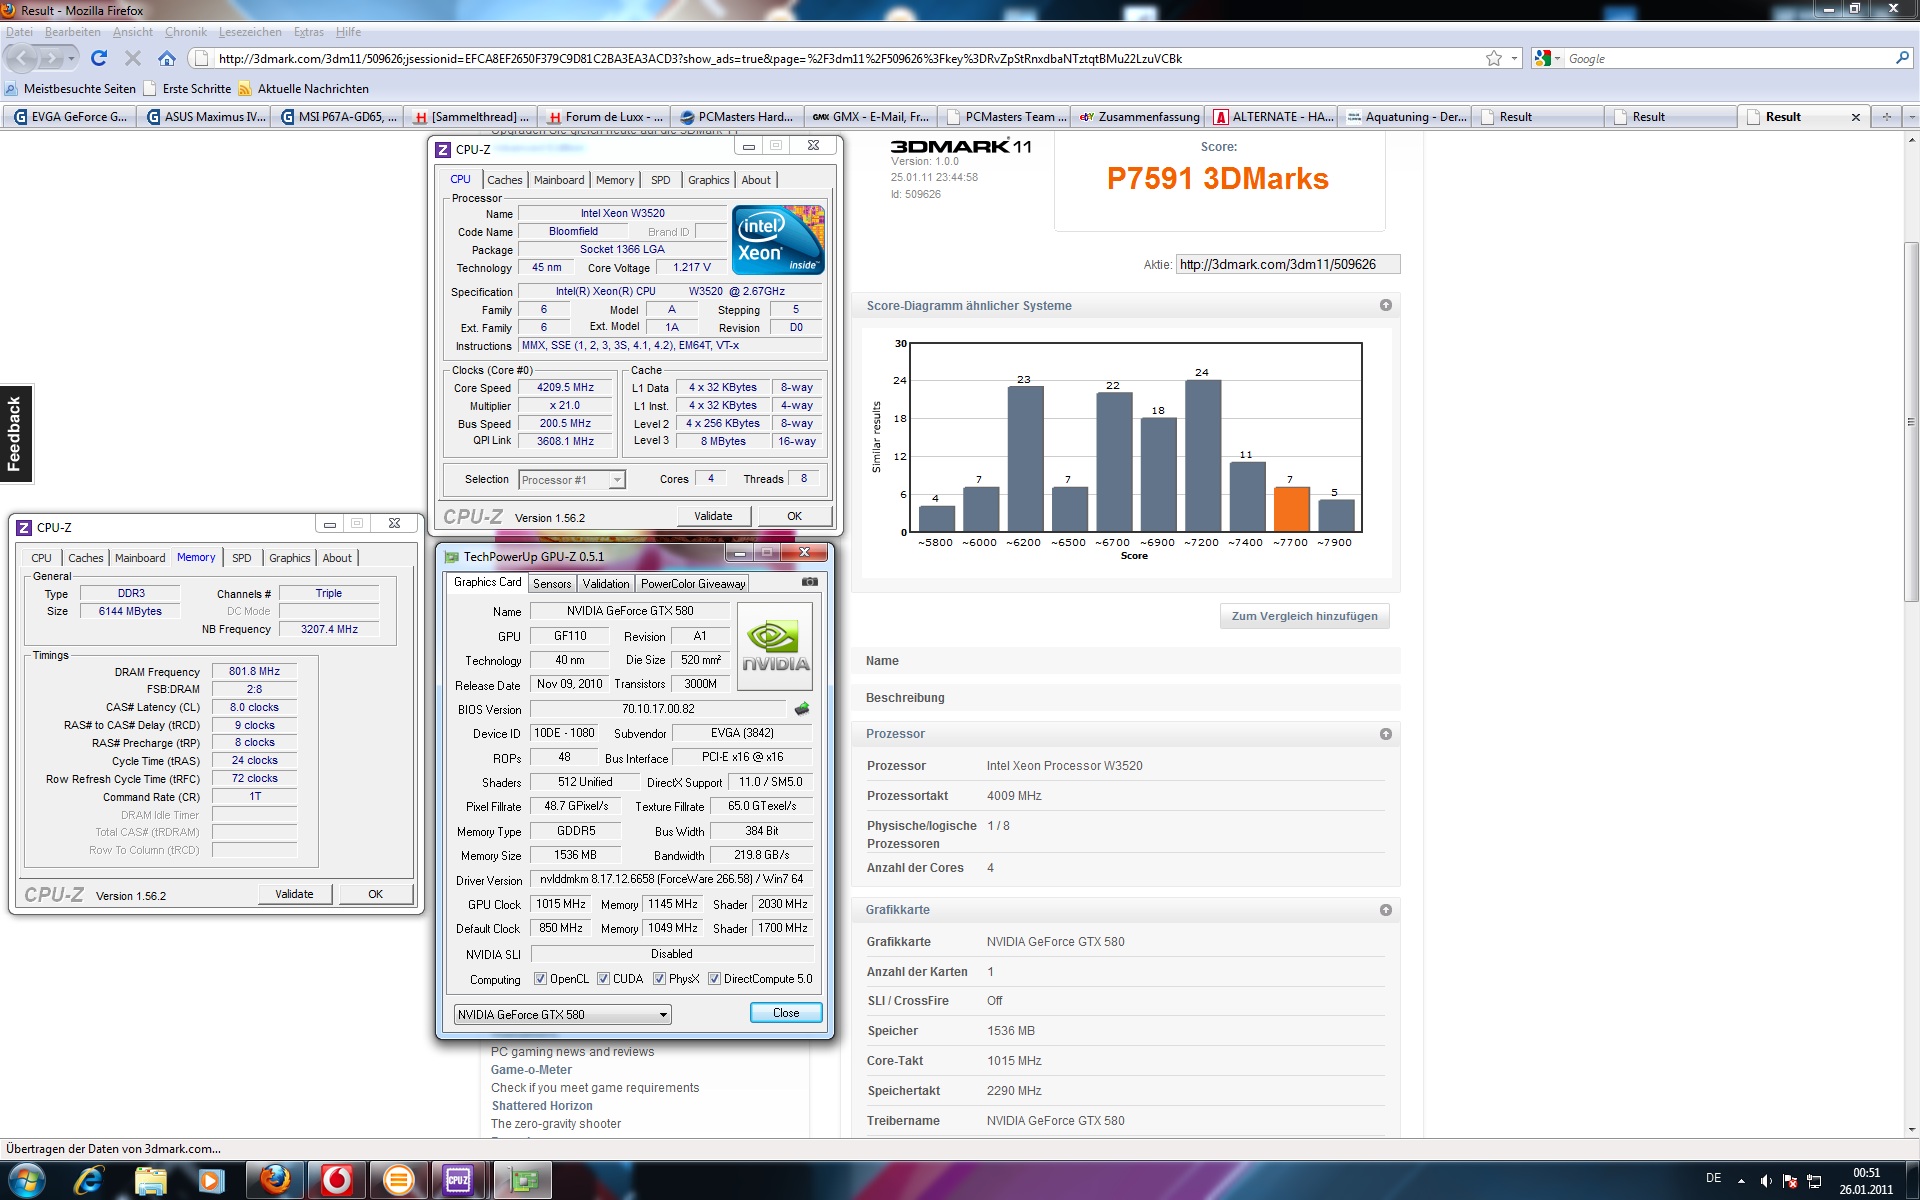This screenshot has width=1920, height=1200.
Task: Switch to GPU-Z via taskbar icon
Action: coord(521,1181)
